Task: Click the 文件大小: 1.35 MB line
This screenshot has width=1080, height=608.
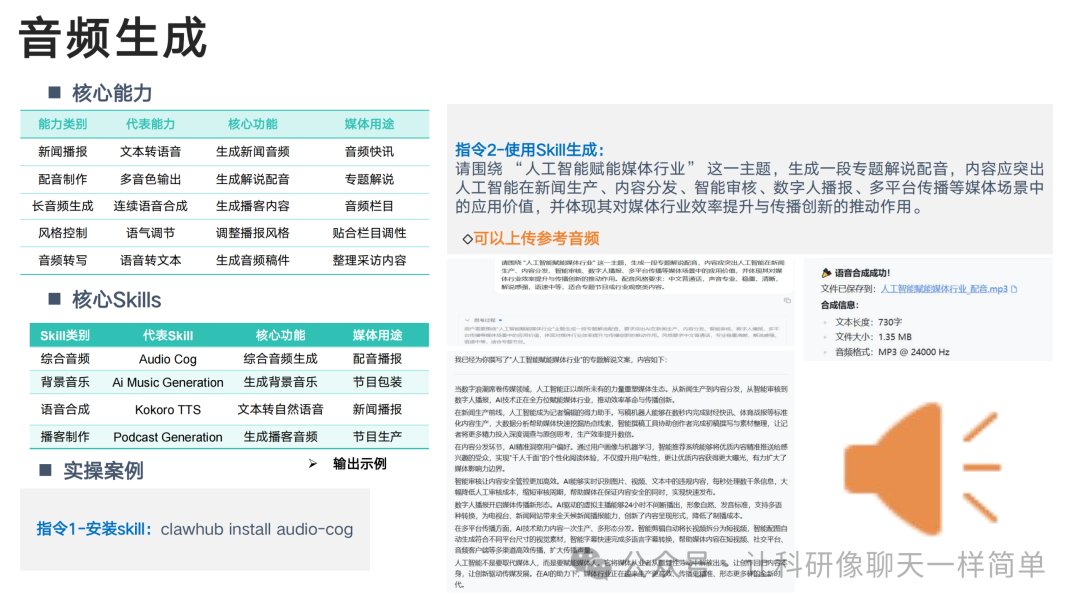Action: coord(873,337)
